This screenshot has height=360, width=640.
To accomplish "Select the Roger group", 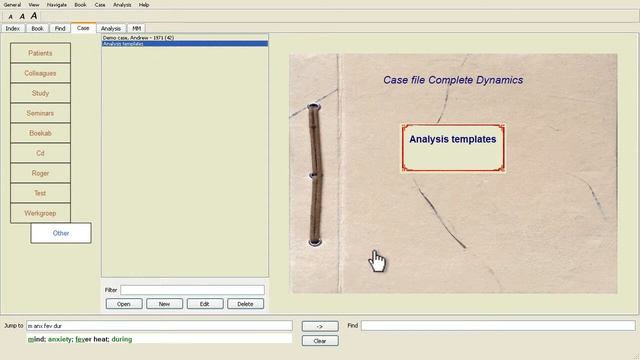I will point(40,173).
